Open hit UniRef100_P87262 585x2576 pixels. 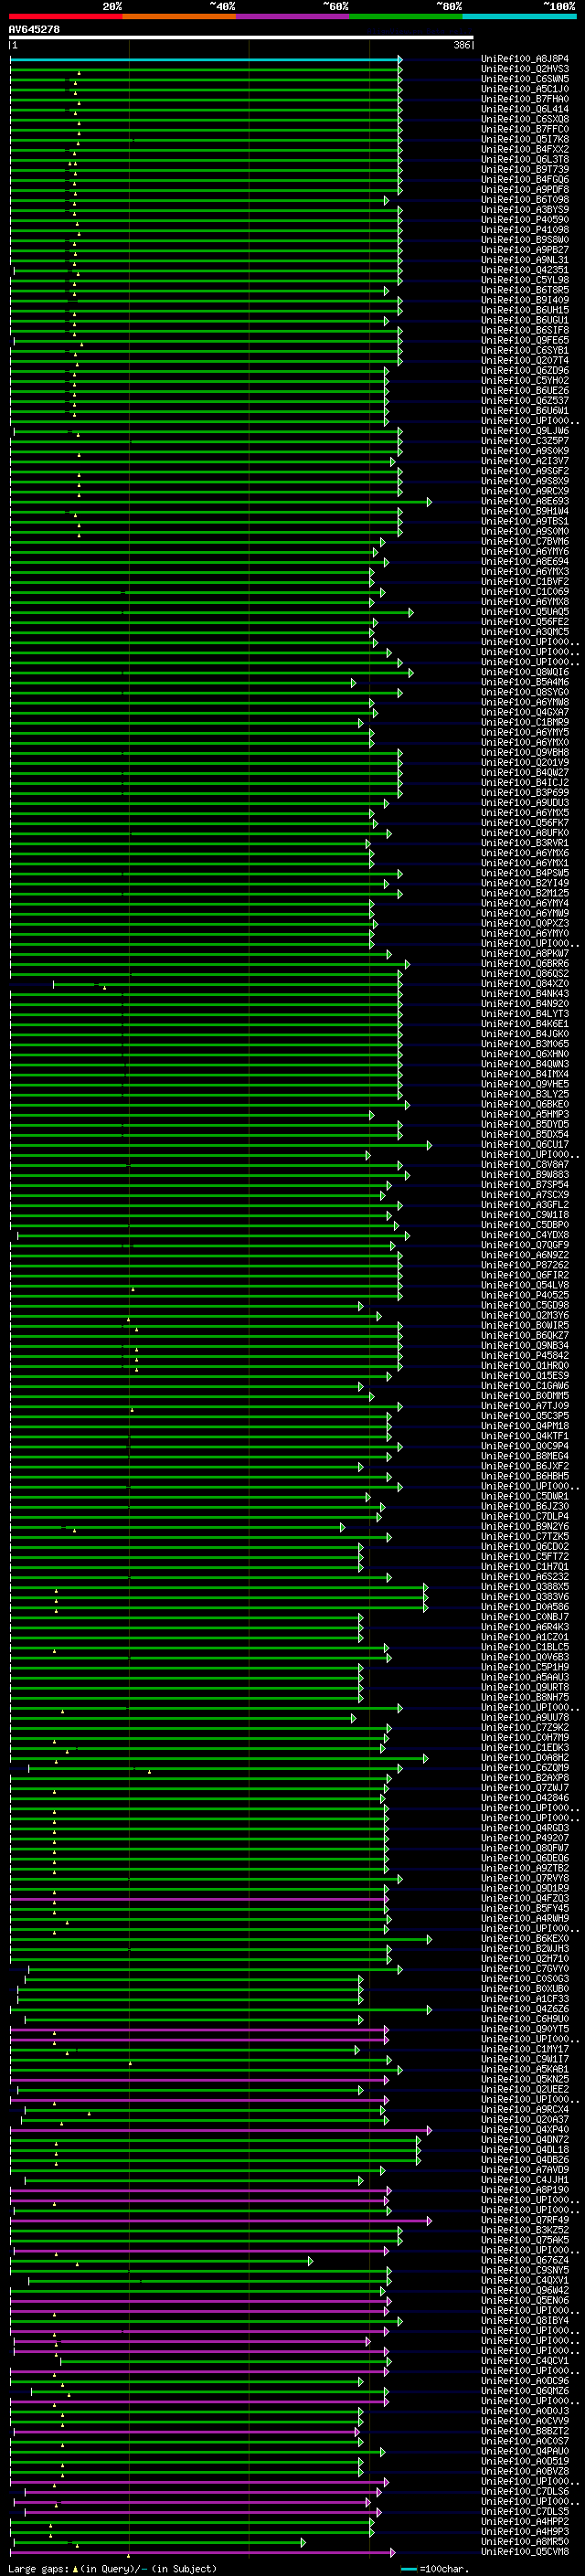point(525,1265)
